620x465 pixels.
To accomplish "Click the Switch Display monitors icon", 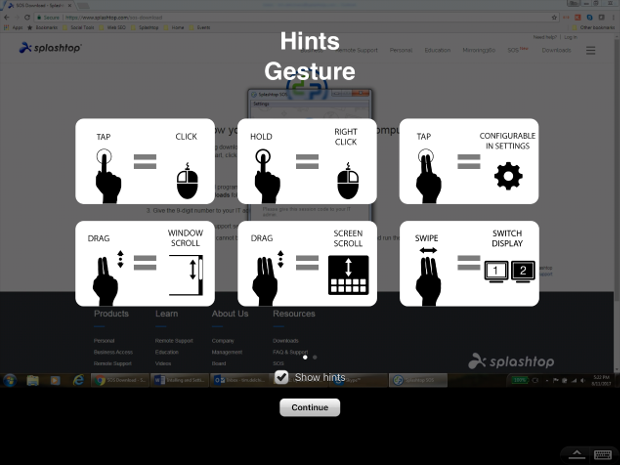I will pyautogui.click(x=507, y=271).
